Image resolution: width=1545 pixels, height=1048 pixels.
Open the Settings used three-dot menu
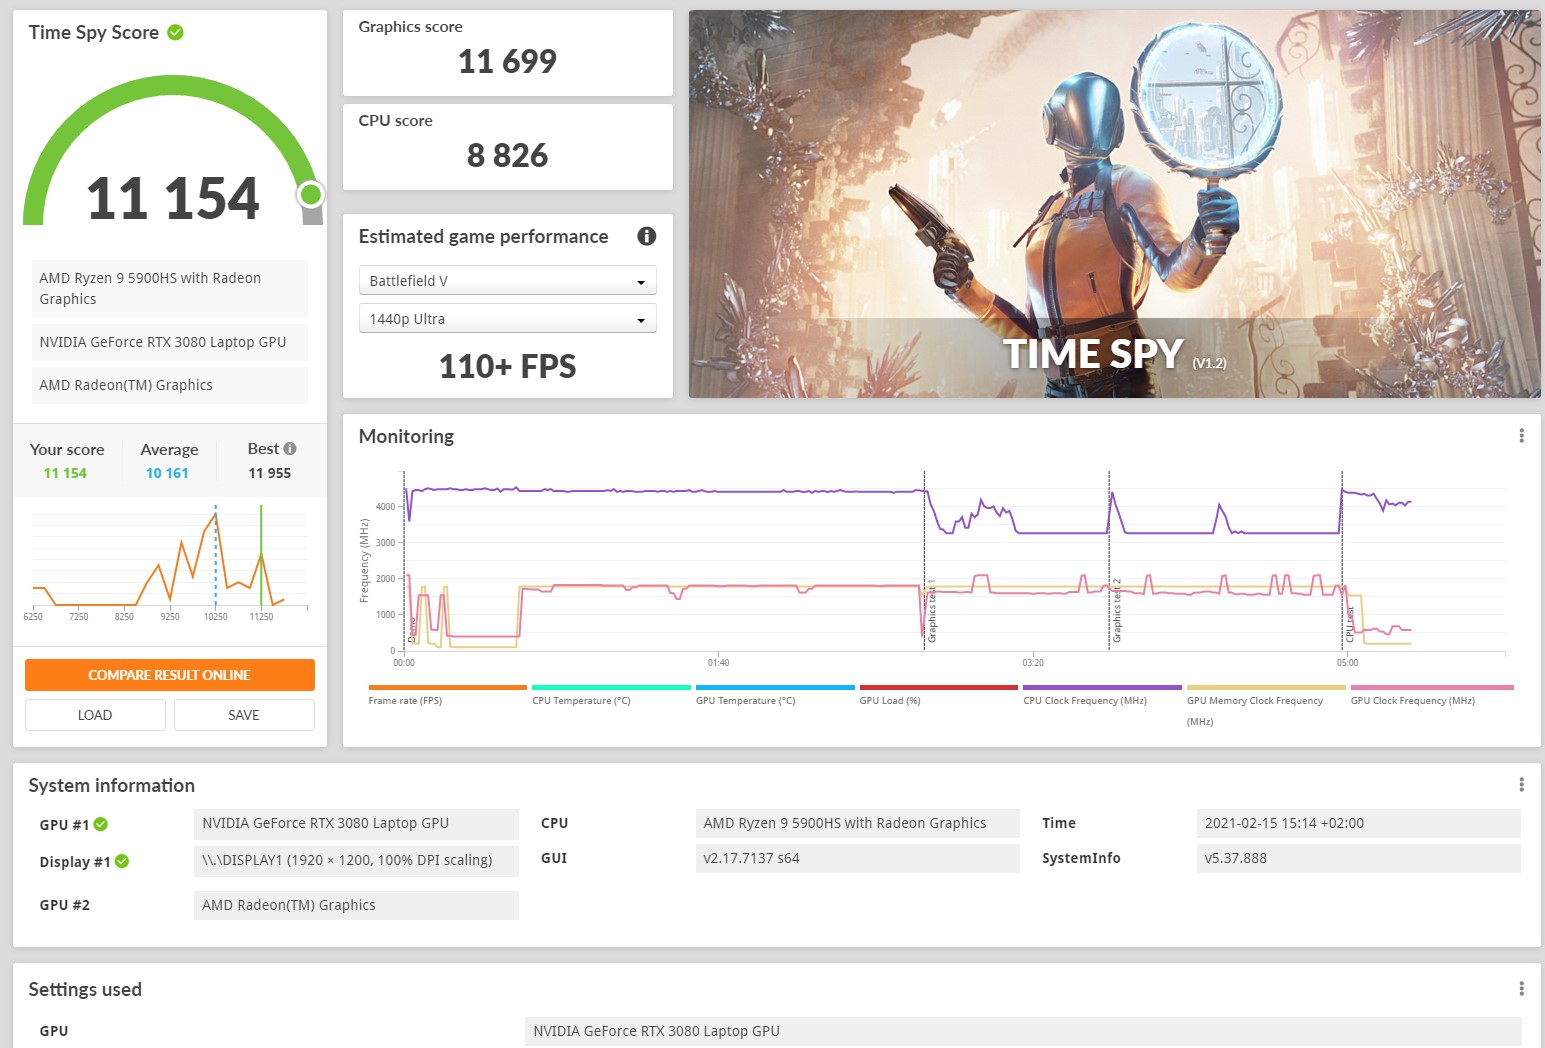(x=1521, y=989)
